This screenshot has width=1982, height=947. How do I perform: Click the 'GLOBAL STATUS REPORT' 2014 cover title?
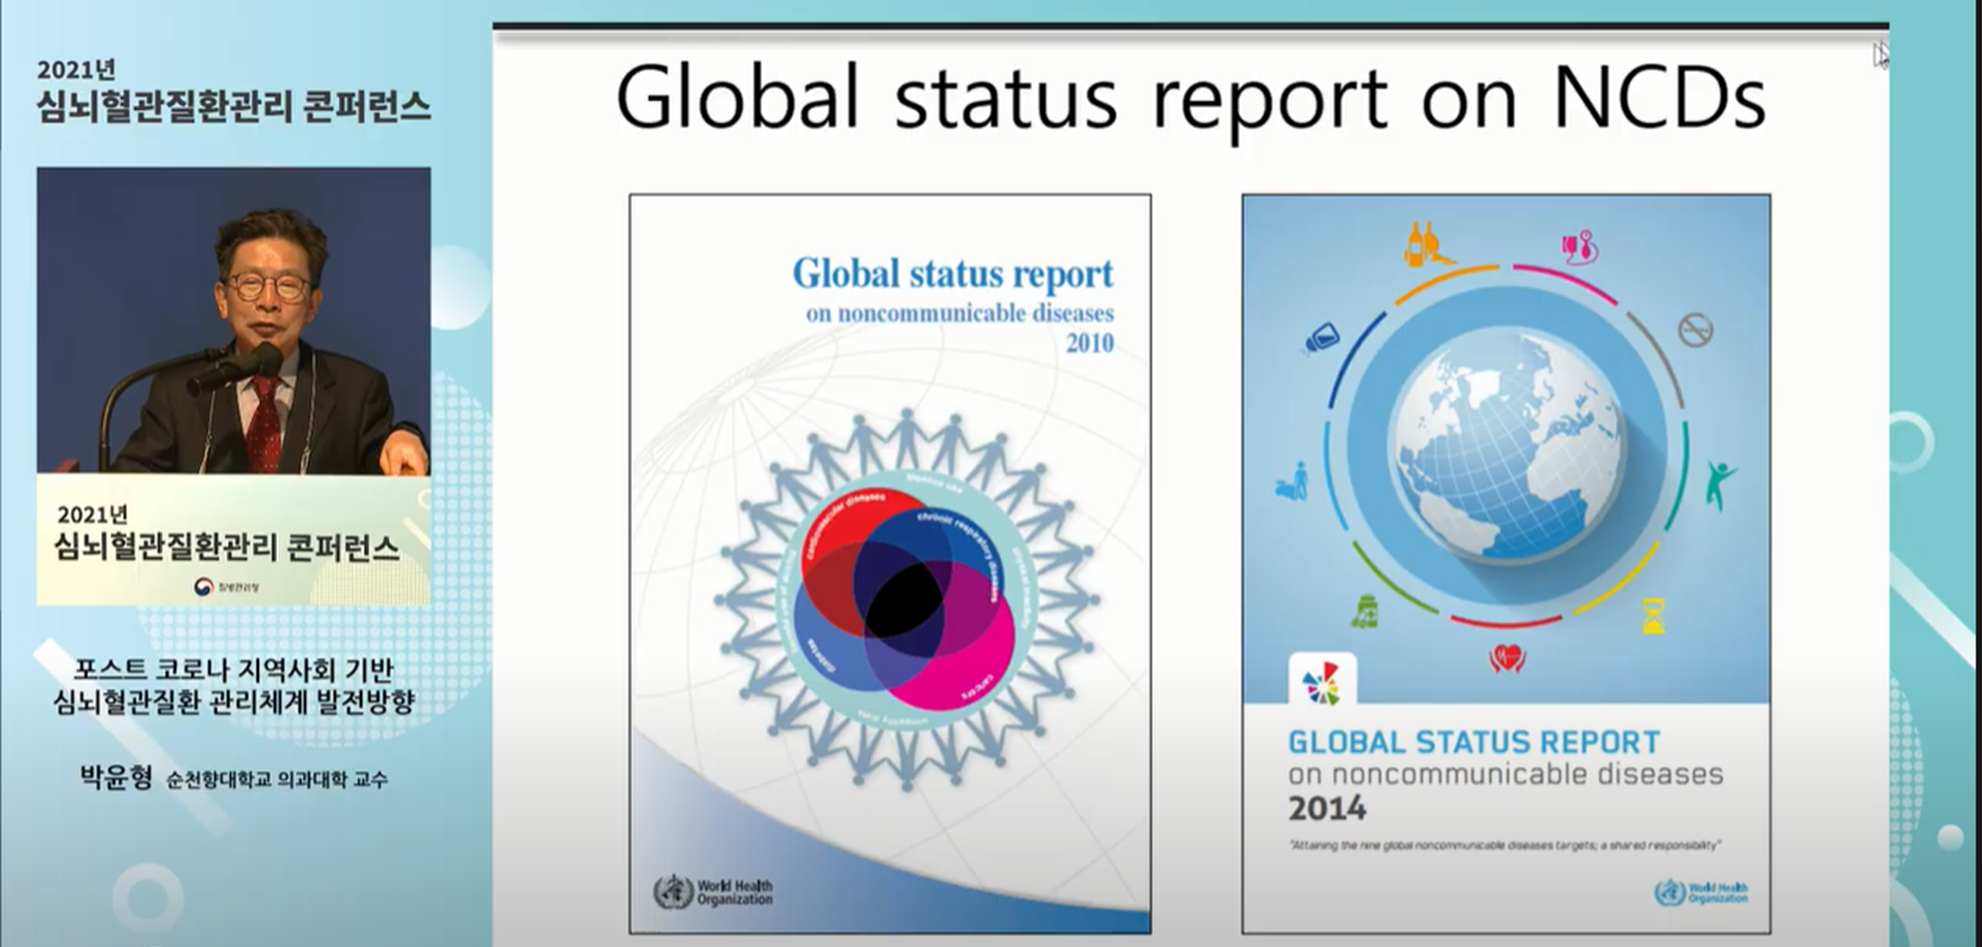click(x=1473, y=742)
